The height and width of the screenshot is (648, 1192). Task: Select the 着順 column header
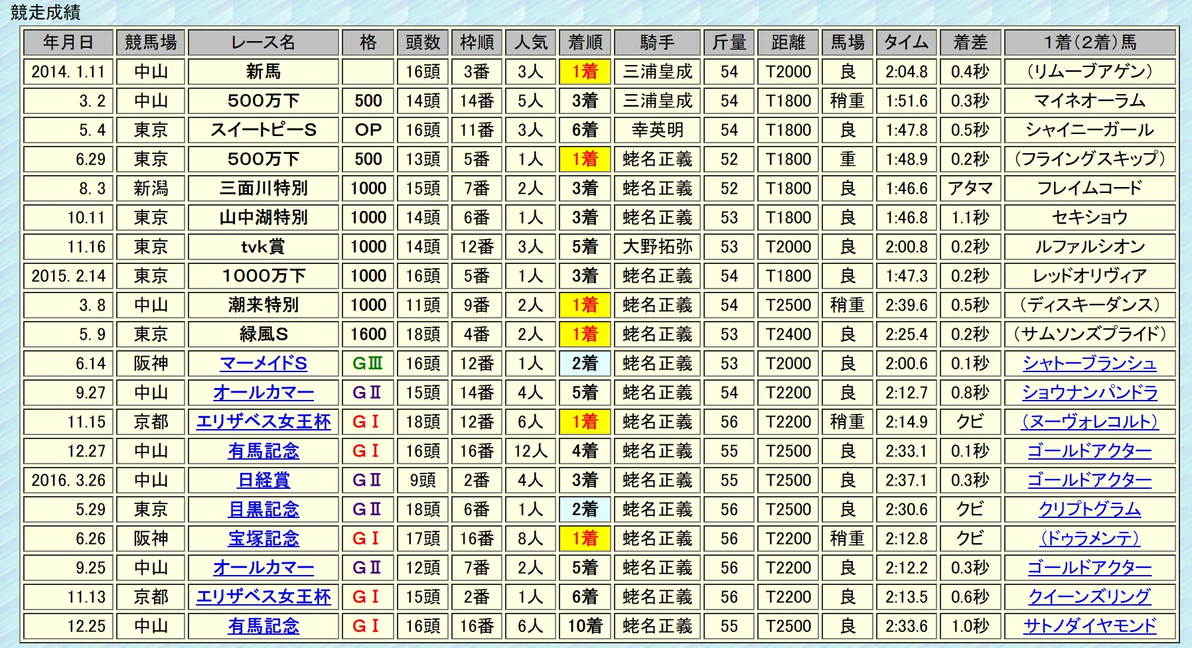click(585, 43)
